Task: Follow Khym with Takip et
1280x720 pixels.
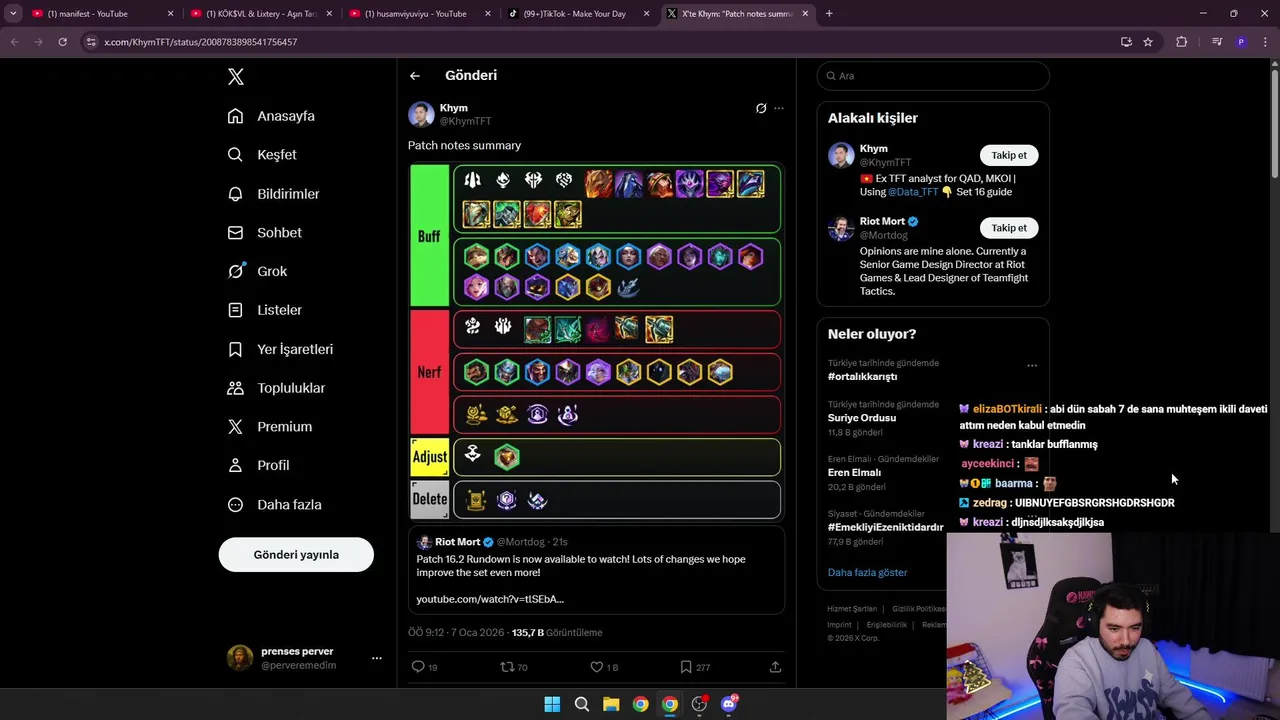Action: [1008, 155]
